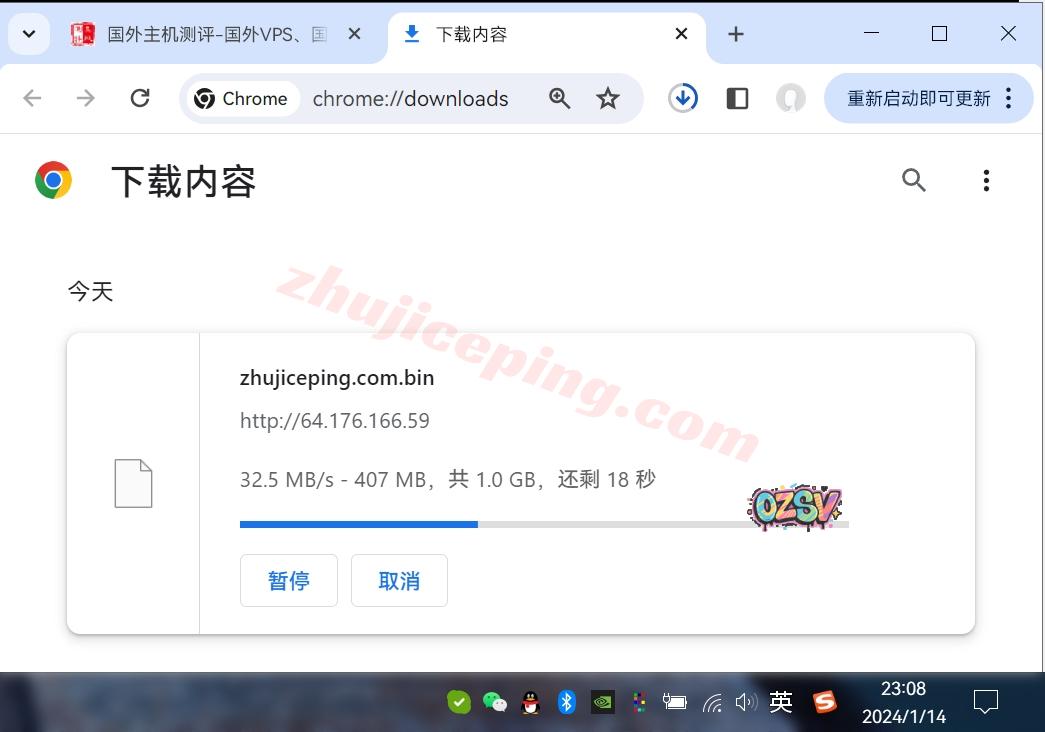Screen dimensions: 1045x732
Task: Click the Chrome downloads toolbar icon
Action: coord(683,98)
